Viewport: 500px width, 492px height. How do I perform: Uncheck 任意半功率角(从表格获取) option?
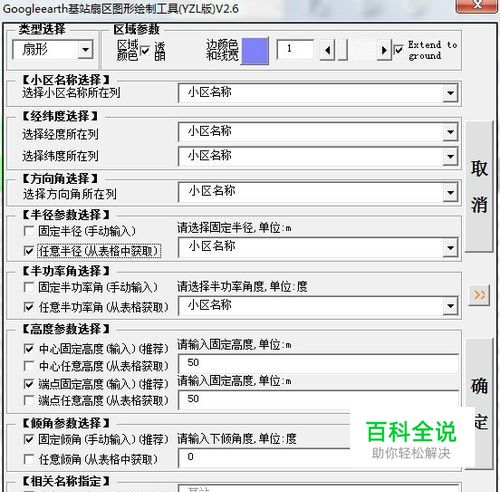coord(29,307)
